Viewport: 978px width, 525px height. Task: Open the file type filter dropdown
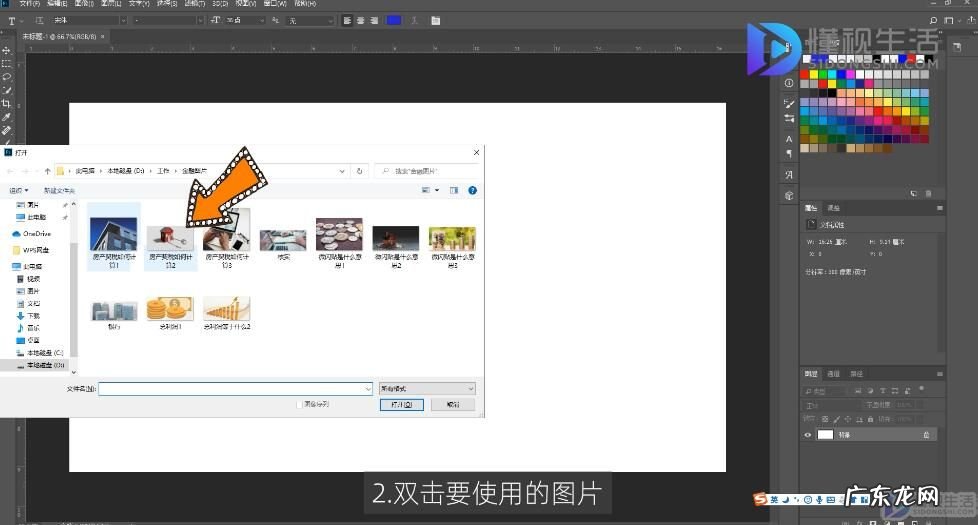point(427,388)
